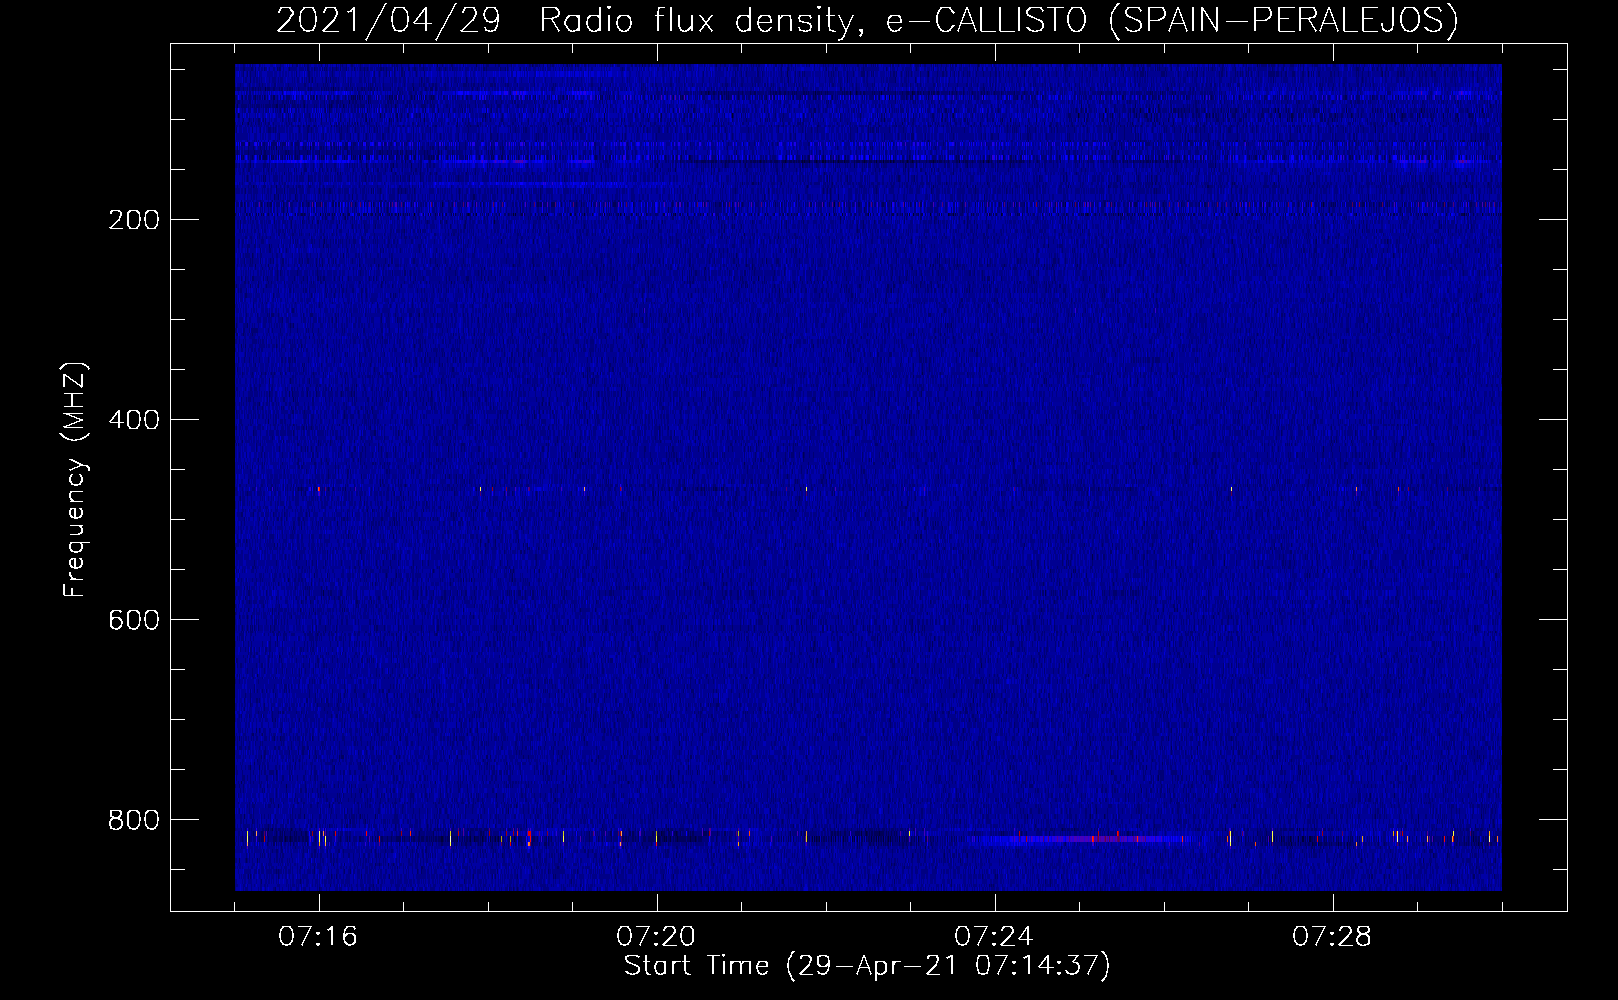
Task: Click the 'Start Time (29-Apr-21 07:14:37)' label
Action: (867, 966)
